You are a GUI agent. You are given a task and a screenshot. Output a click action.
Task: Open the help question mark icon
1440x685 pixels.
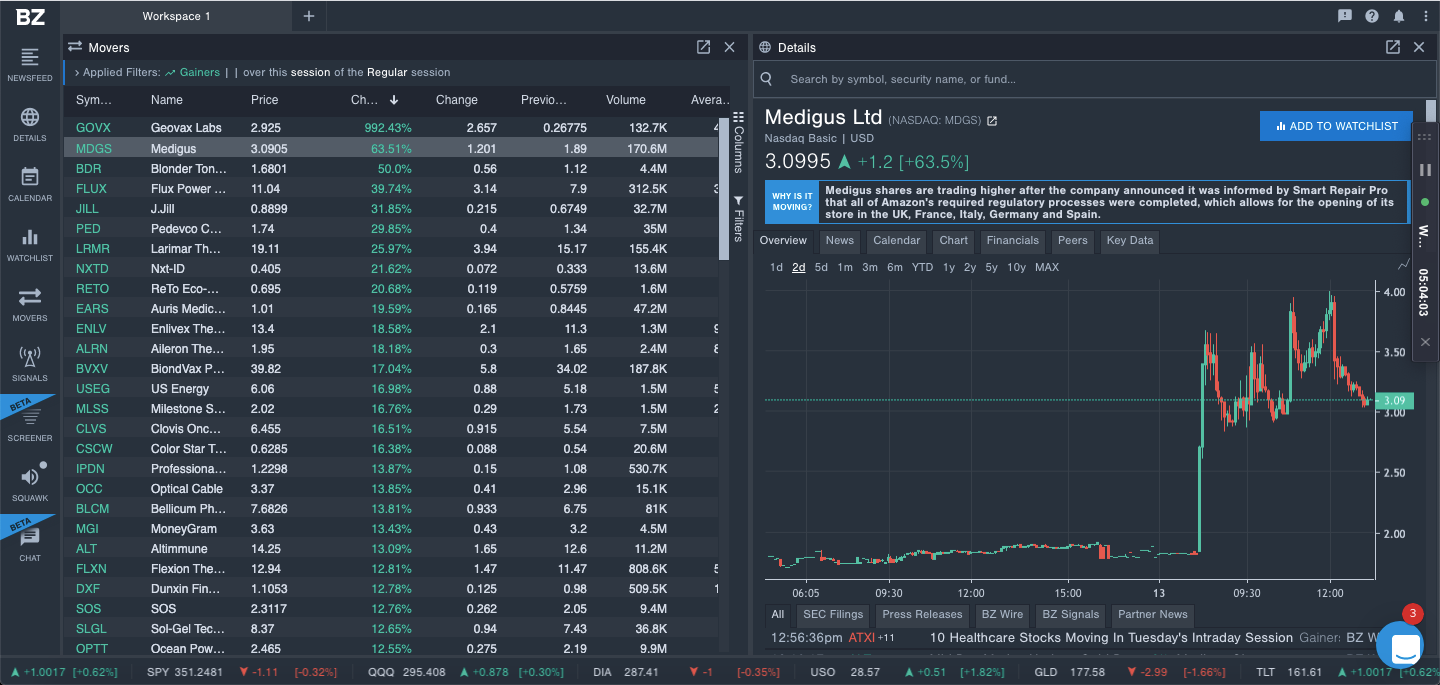[x=1372, y=16]
